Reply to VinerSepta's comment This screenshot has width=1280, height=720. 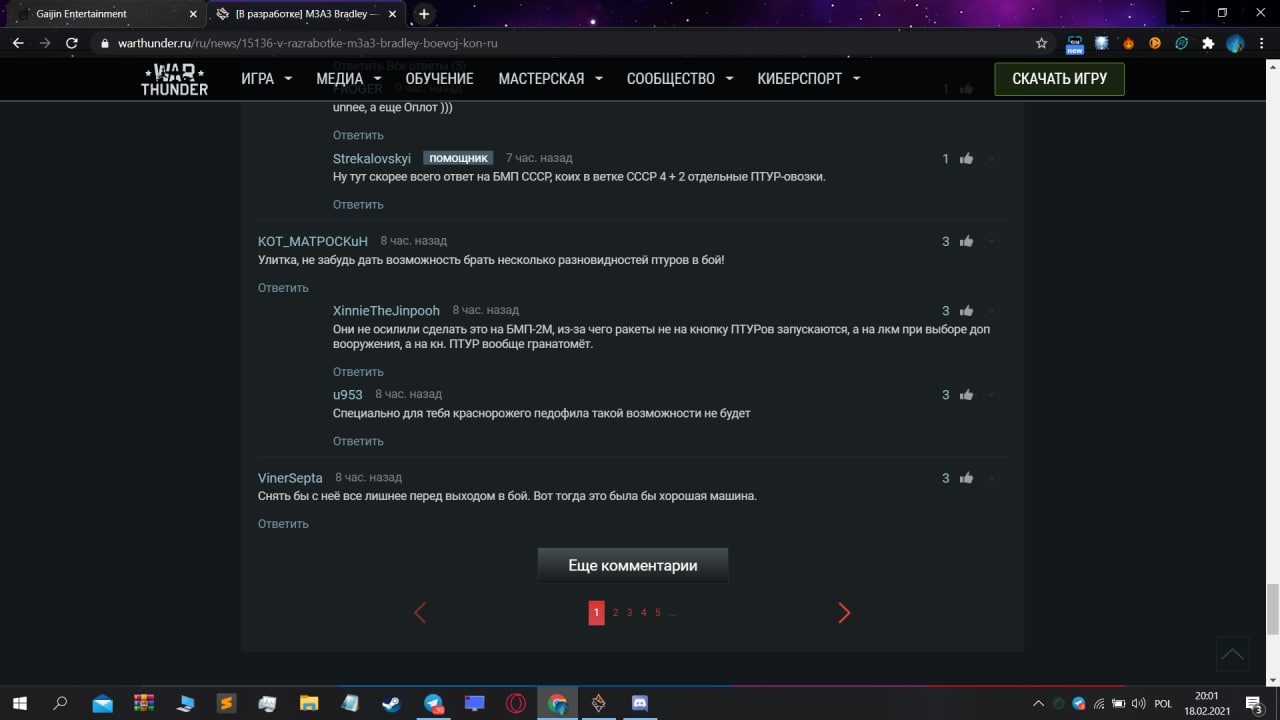283,524
